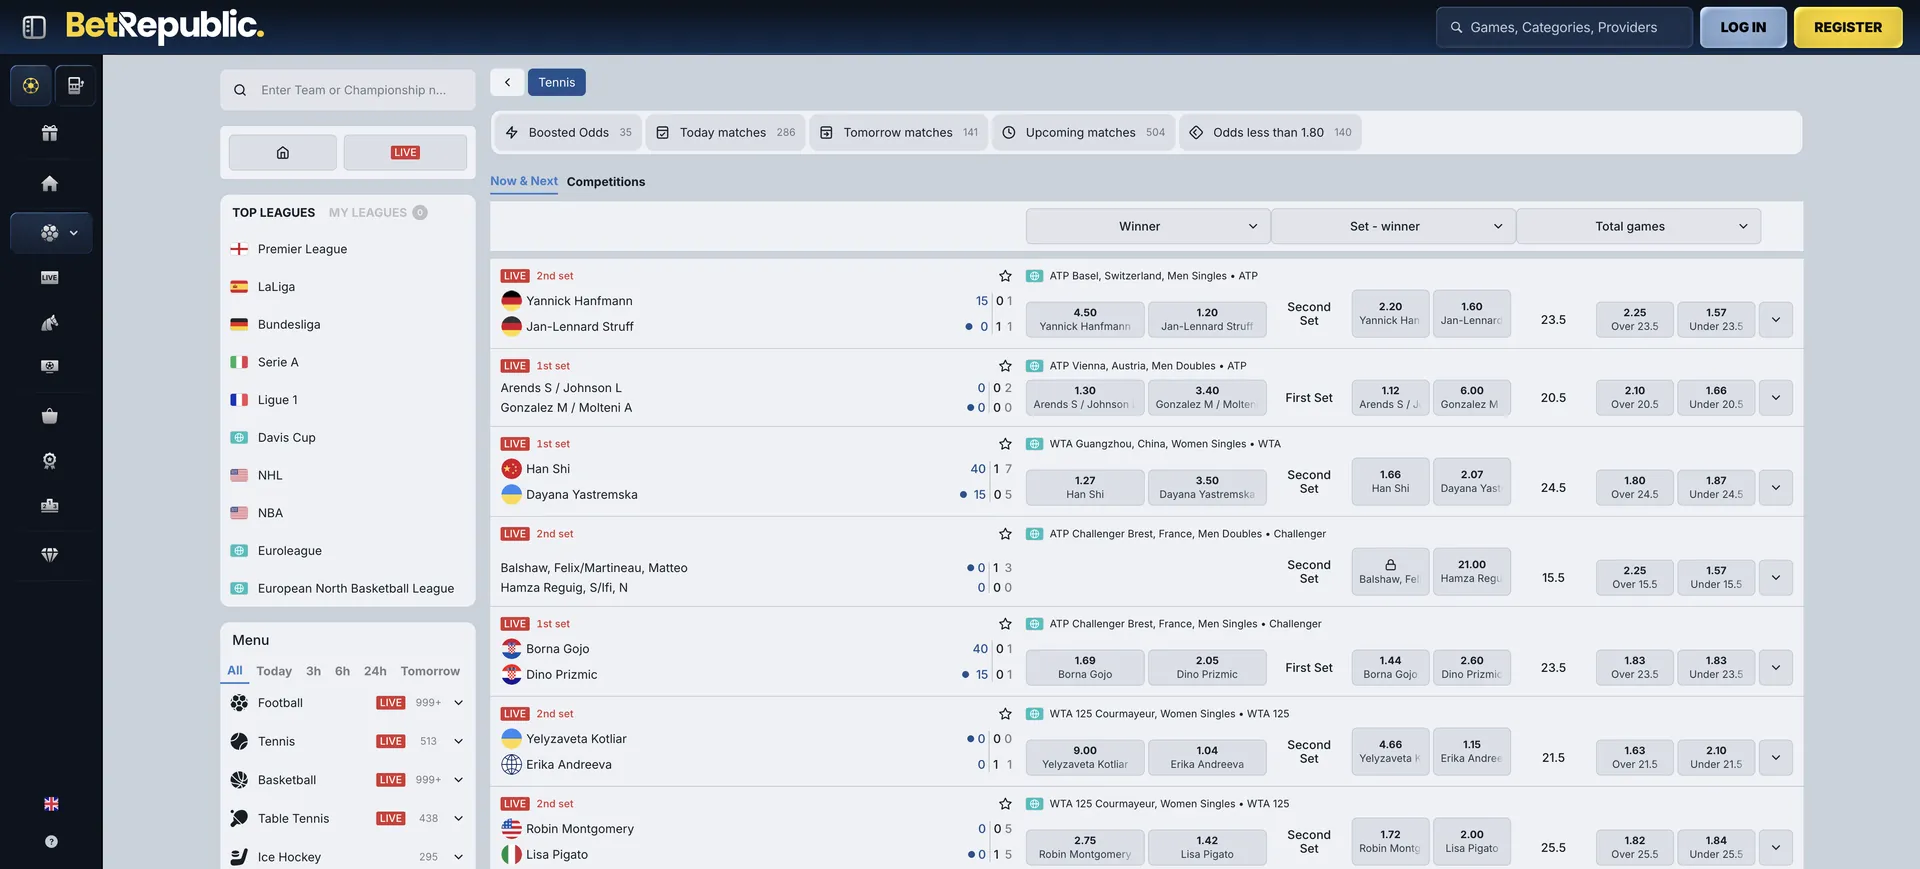Toggle the Odds less than 1.80 filter
This screenshot has width=1920, height=869.
[1270, 132]
